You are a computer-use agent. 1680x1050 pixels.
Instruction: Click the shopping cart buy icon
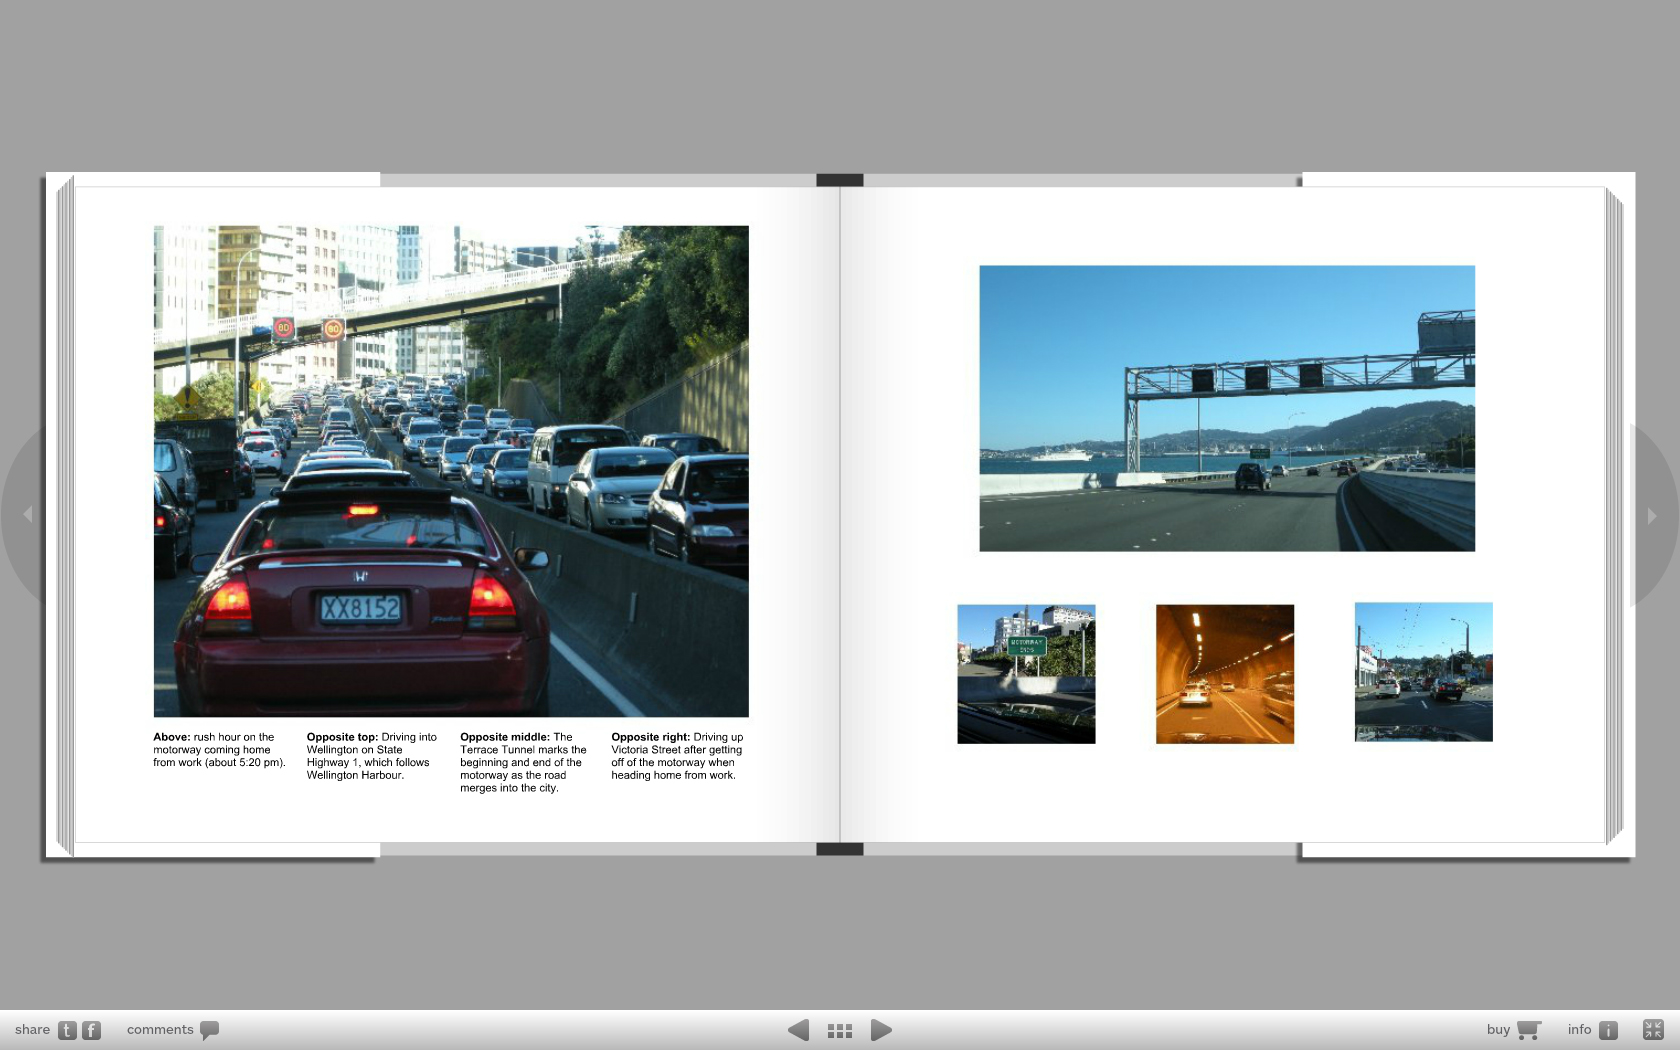1528,1030
